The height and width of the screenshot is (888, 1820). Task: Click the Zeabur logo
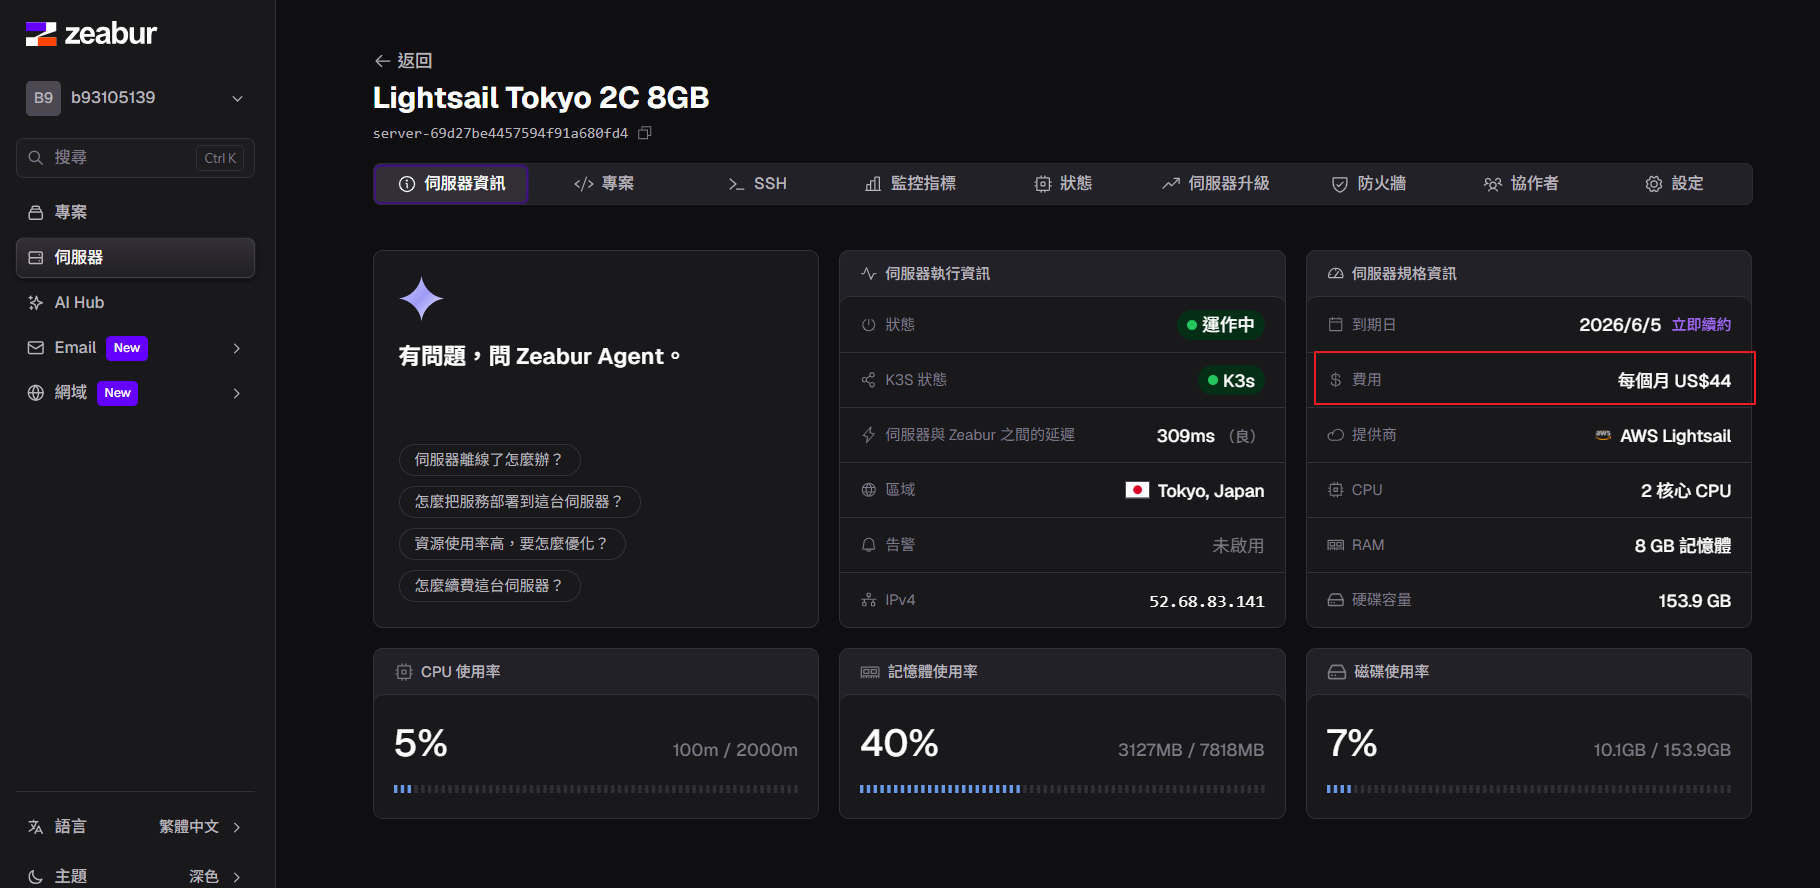[91, 34]
